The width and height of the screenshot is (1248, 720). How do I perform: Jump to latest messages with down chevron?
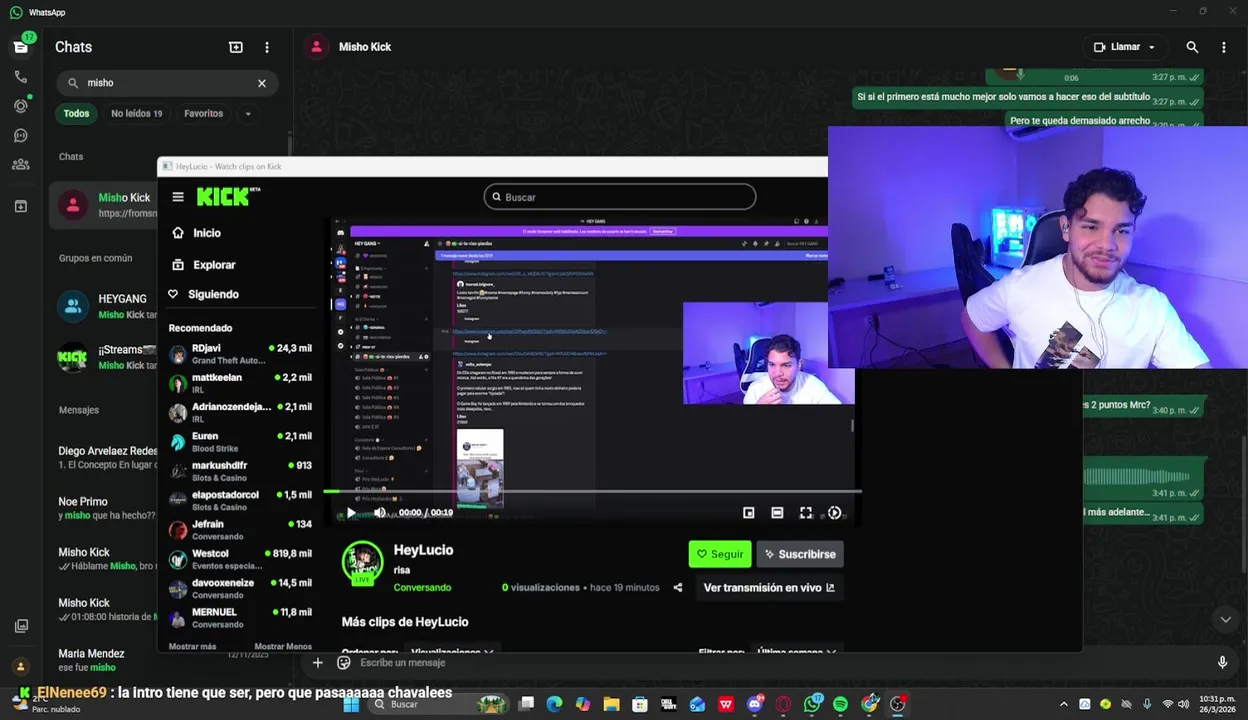click(1226, 620)
